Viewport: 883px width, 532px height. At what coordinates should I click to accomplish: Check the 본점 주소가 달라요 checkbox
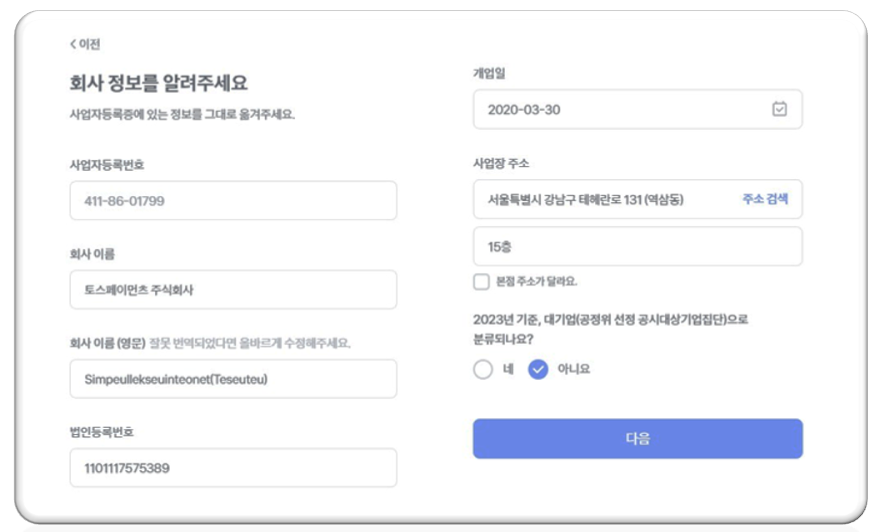click(482, 282)
